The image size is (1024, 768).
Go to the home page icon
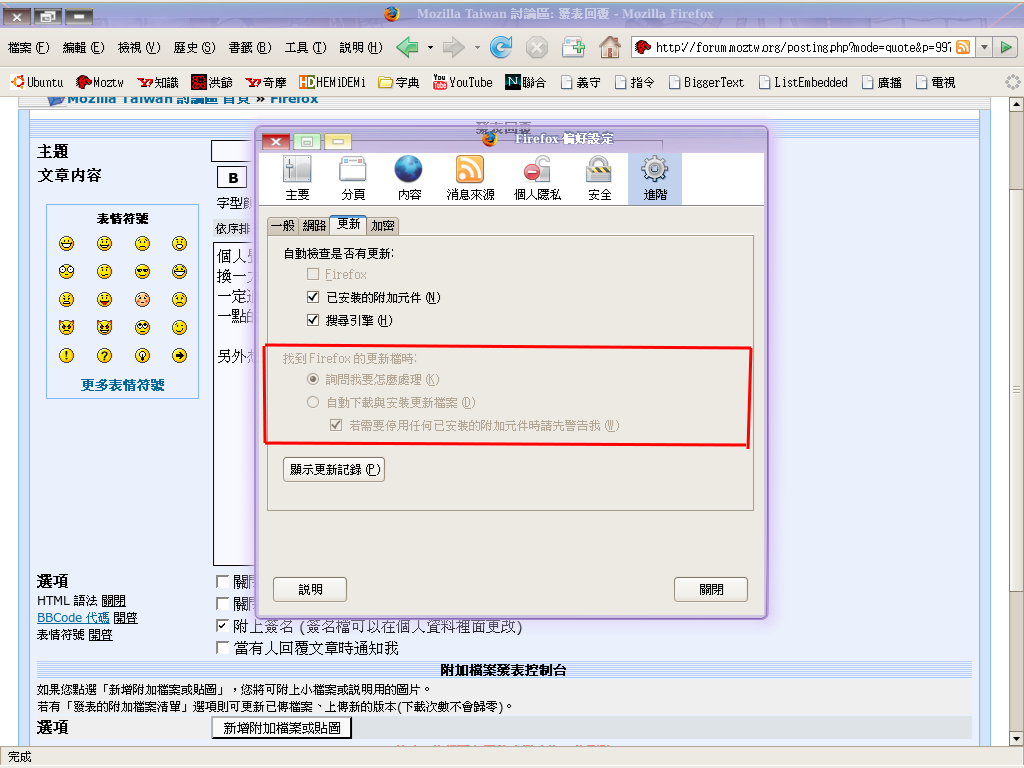tap(610, 47)
